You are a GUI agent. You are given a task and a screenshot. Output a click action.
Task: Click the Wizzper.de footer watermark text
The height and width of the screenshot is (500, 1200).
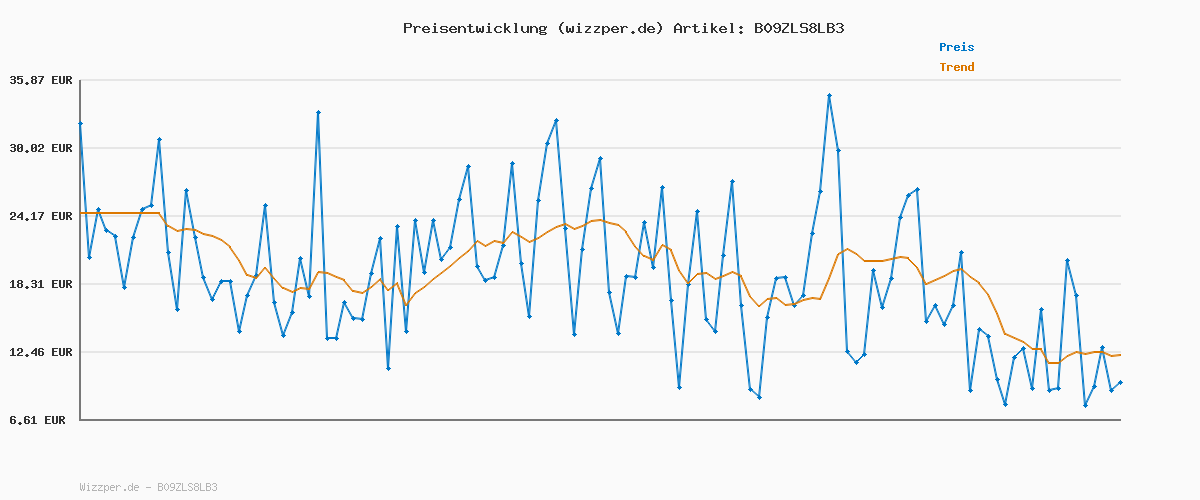pos(111,487)
